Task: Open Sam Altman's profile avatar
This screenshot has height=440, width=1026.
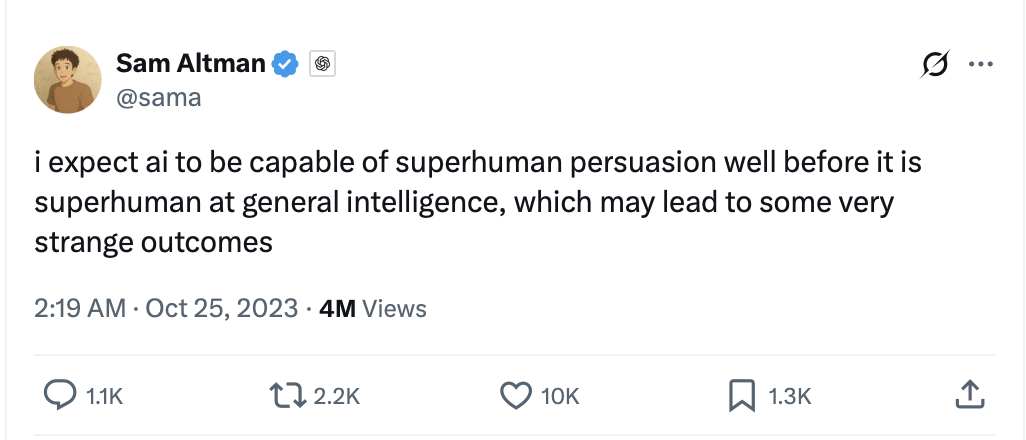Action: 67,79
